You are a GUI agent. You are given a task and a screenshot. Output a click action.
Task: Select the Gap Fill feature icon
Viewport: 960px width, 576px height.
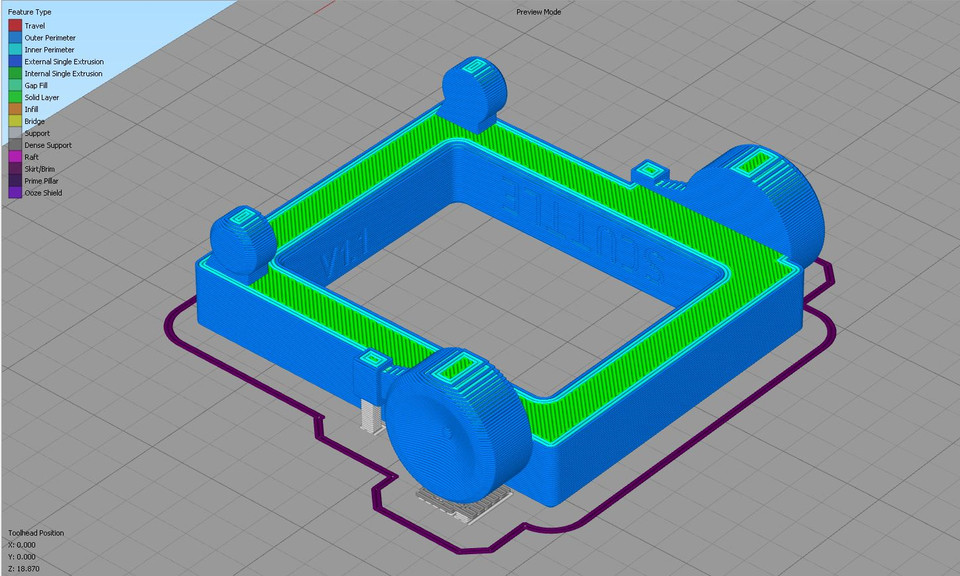point(13,85)
